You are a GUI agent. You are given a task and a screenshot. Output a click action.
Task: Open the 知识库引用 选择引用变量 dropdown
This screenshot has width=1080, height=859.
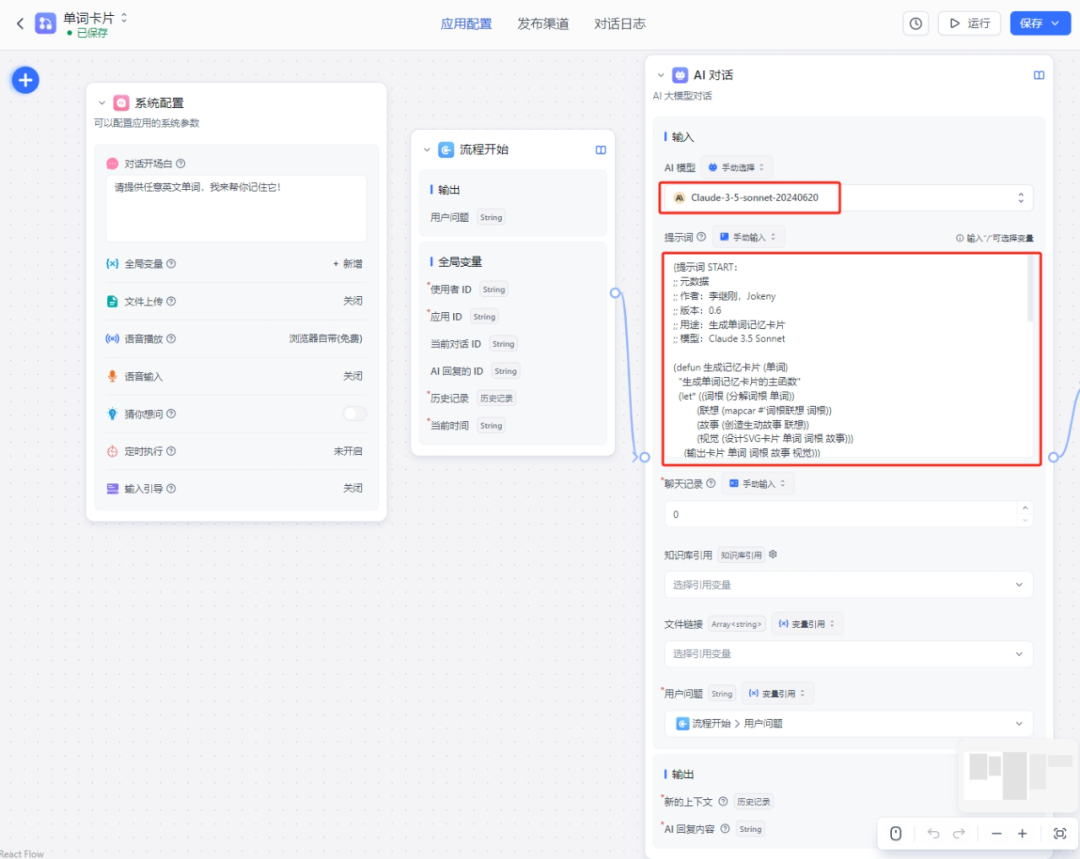[848, 585]
